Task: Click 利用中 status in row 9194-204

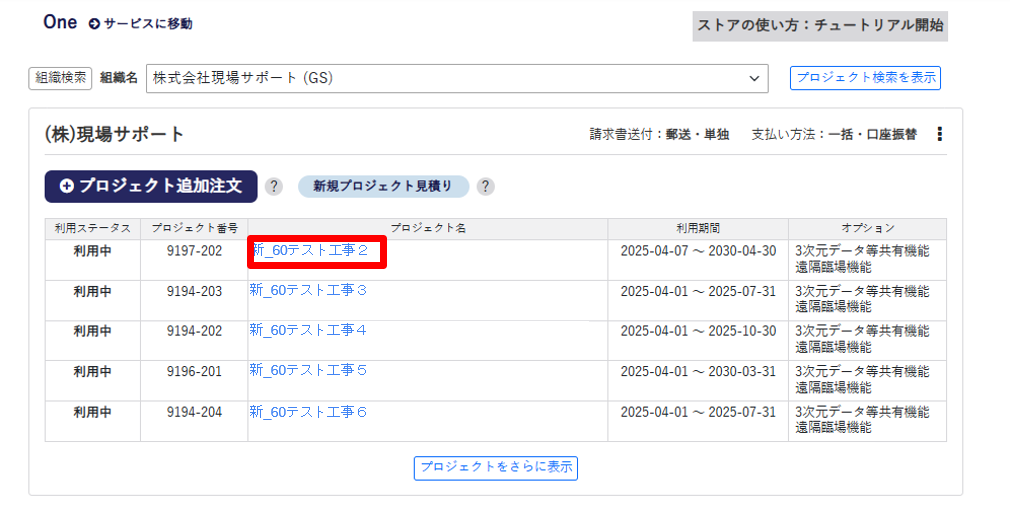Action: [x=92, y=412]
